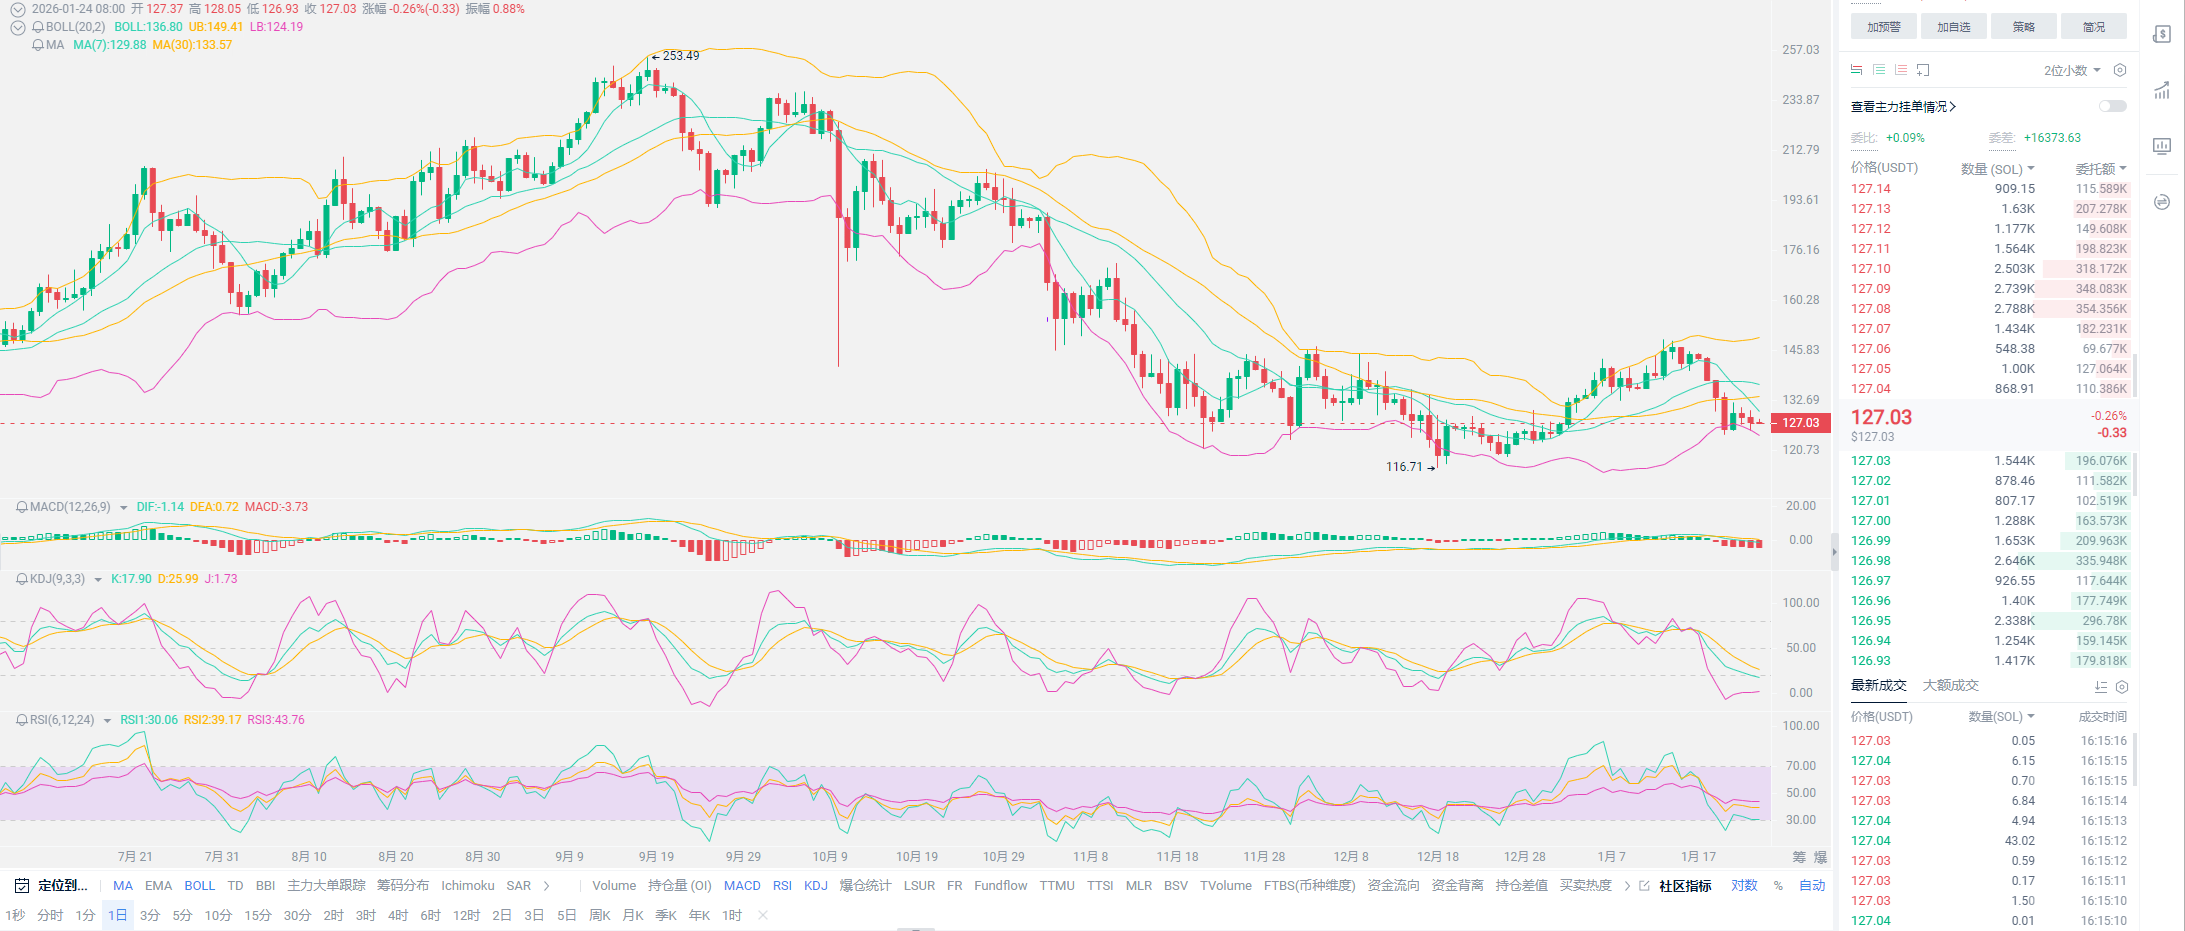2185x931 pixels.
Task: Show buy orders only (green list icon)
Action: click(1879, 70)
